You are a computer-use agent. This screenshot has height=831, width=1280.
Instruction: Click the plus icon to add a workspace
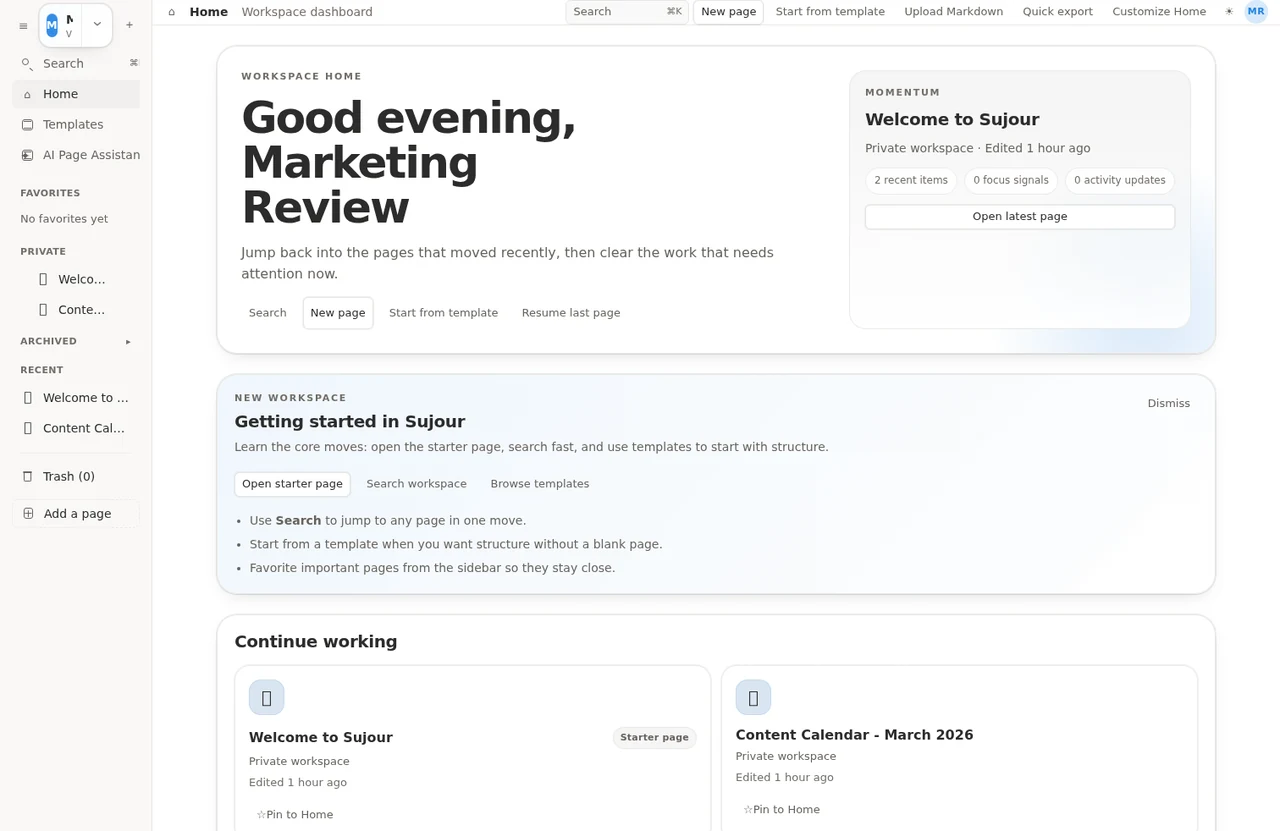(129, 24)
